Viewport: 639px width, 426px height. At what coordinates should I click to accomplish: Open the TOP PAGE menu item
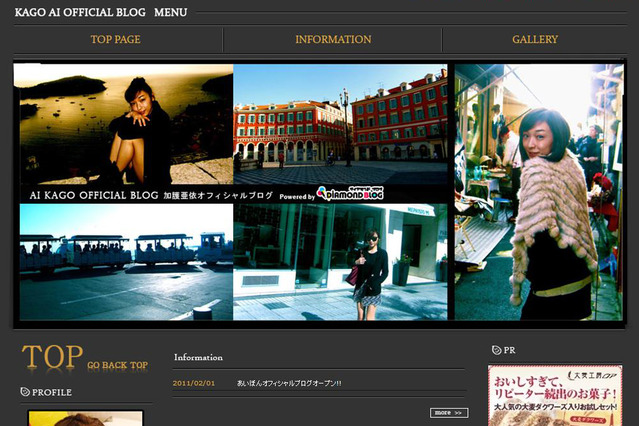[115, 40]
